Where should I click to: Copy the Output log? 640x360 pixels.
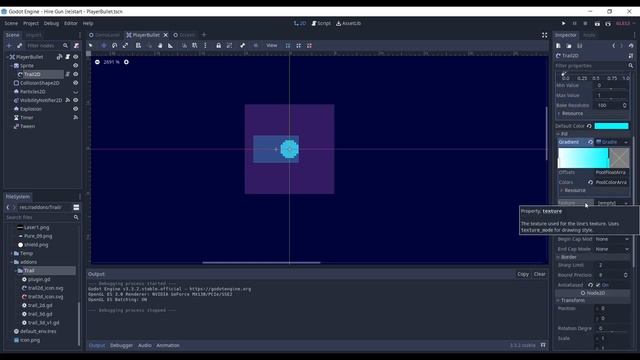coord(523,274)
